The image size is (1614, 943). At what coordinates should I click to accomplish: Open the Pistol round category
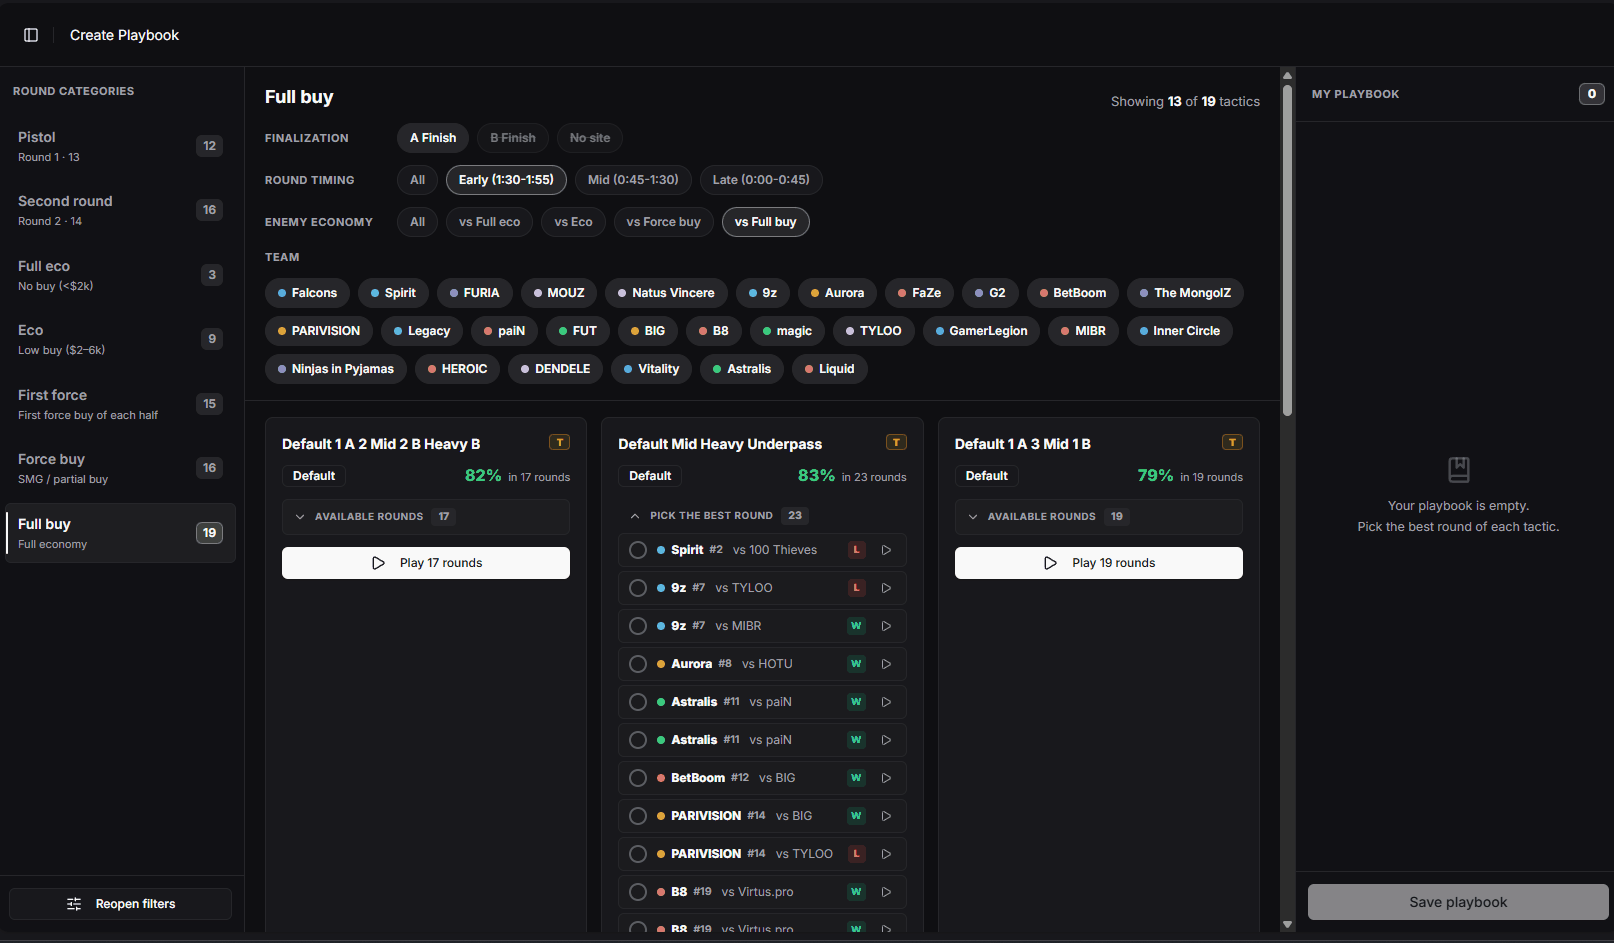click(x=121, y=146)
